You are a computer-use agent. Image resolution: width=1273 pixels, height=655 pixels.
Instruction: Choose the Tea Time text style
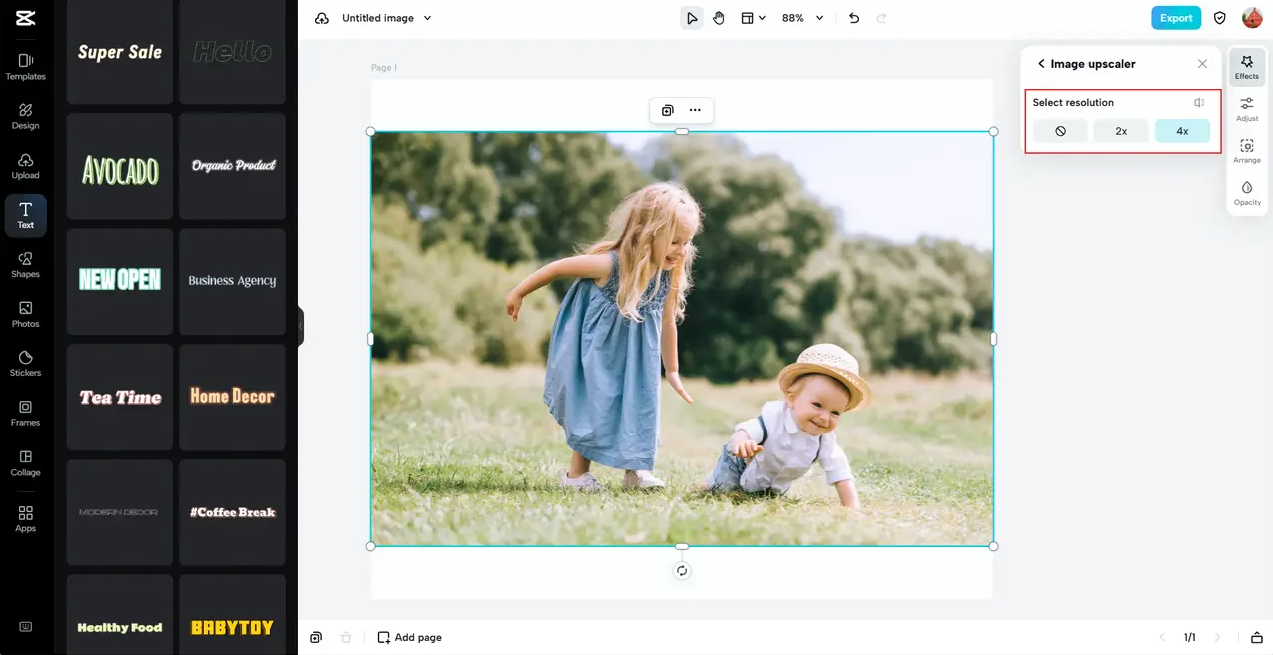pyautogui.click(x=120, y=397)
